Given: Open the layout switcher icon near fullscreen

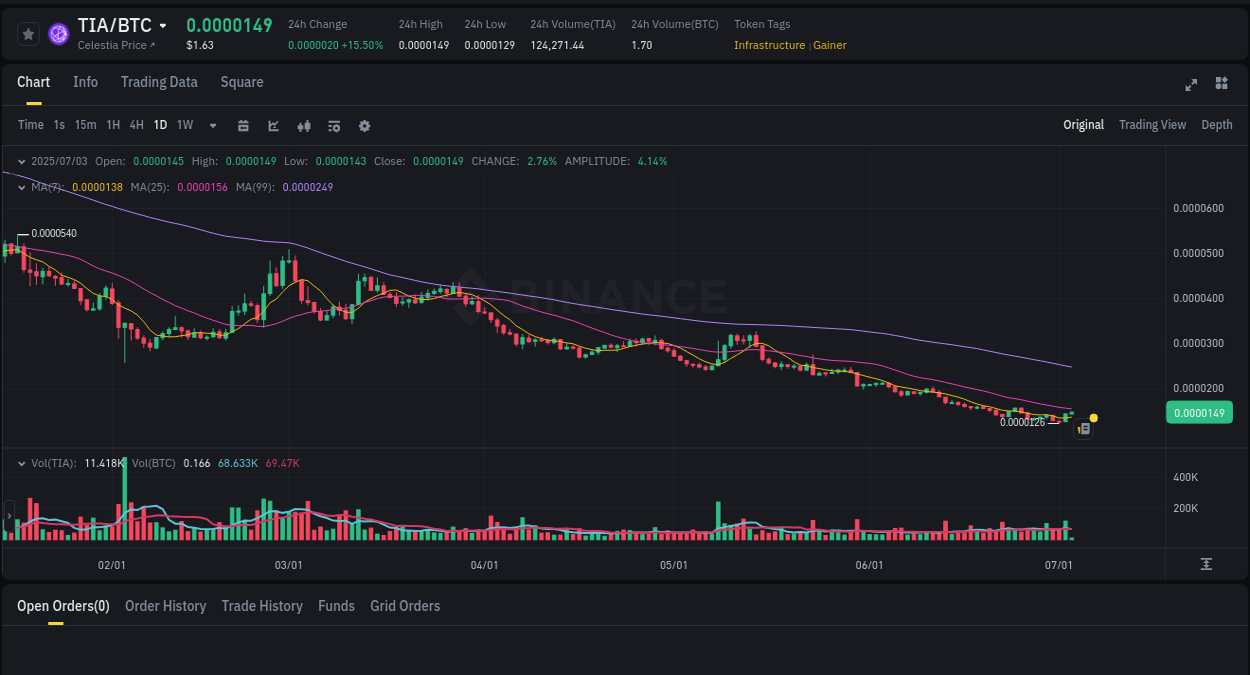Looking at the screenshot, I should pyautogui.click(x=1221, y=85).
